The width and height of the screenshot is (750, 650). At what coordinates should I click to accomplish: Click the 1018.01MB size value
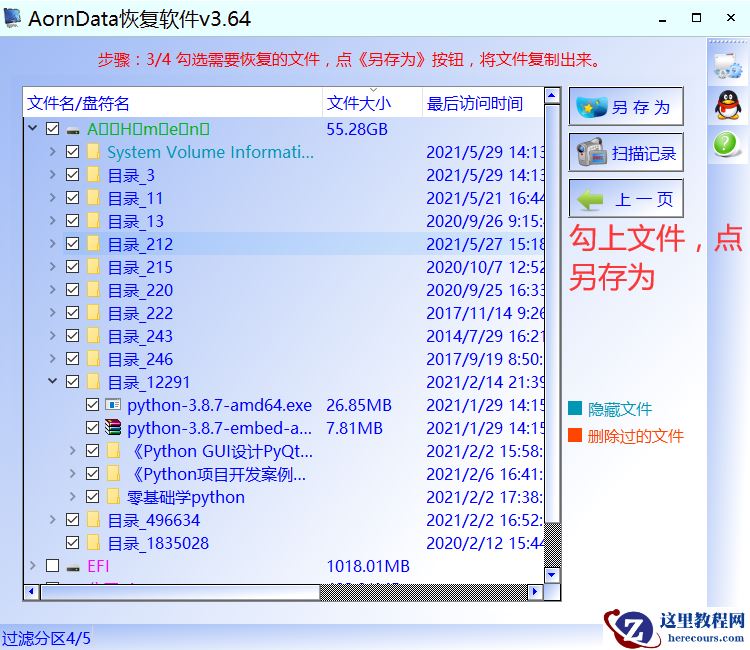point(368,566)
